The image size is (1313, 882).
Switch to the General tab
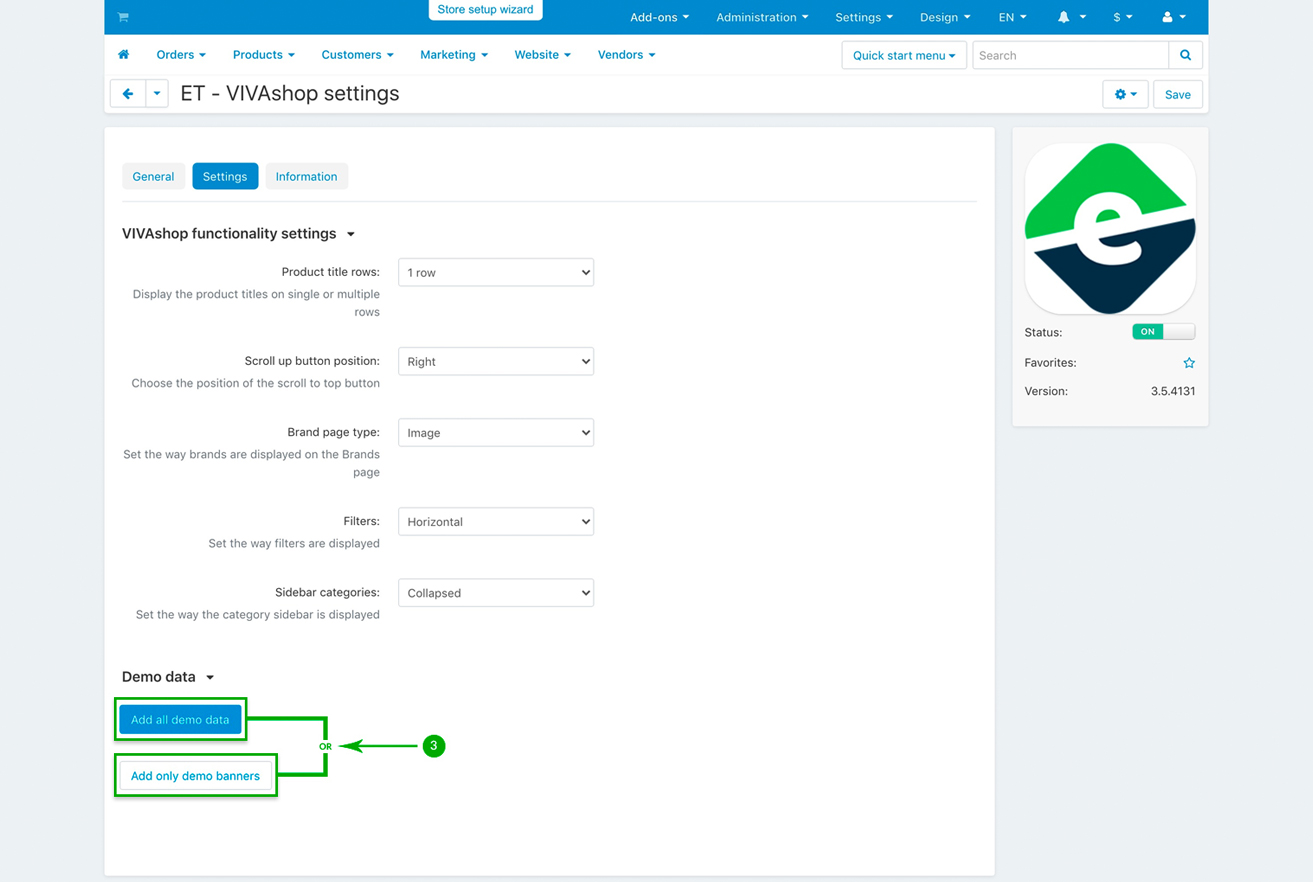(x=153, y=177)
